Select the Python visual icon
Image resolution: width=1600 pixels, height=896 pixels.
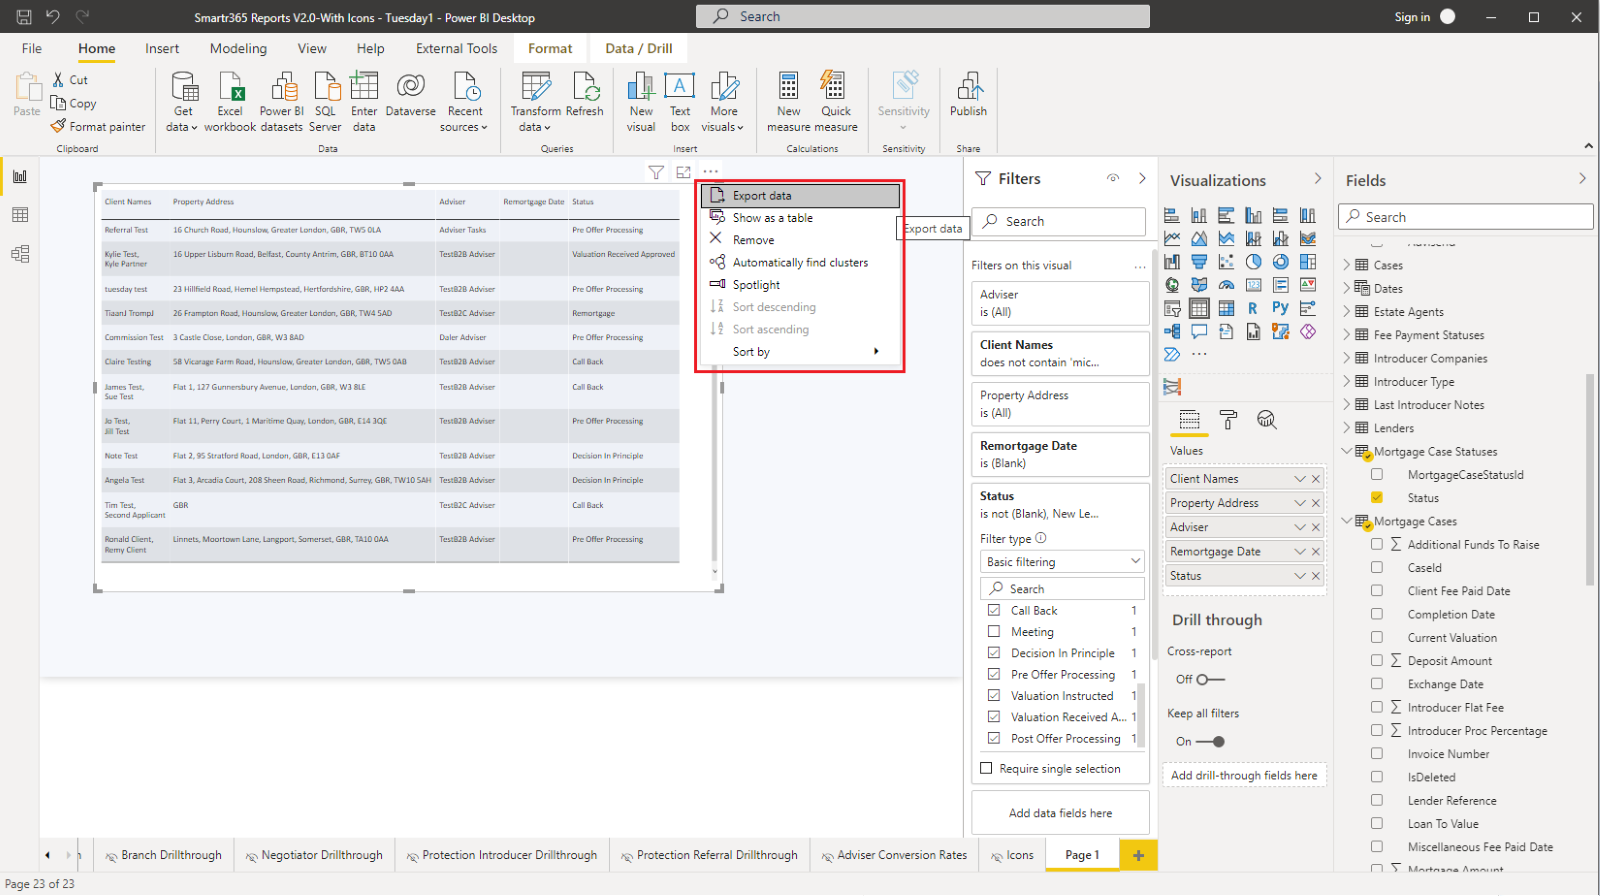coord(1280,308)
